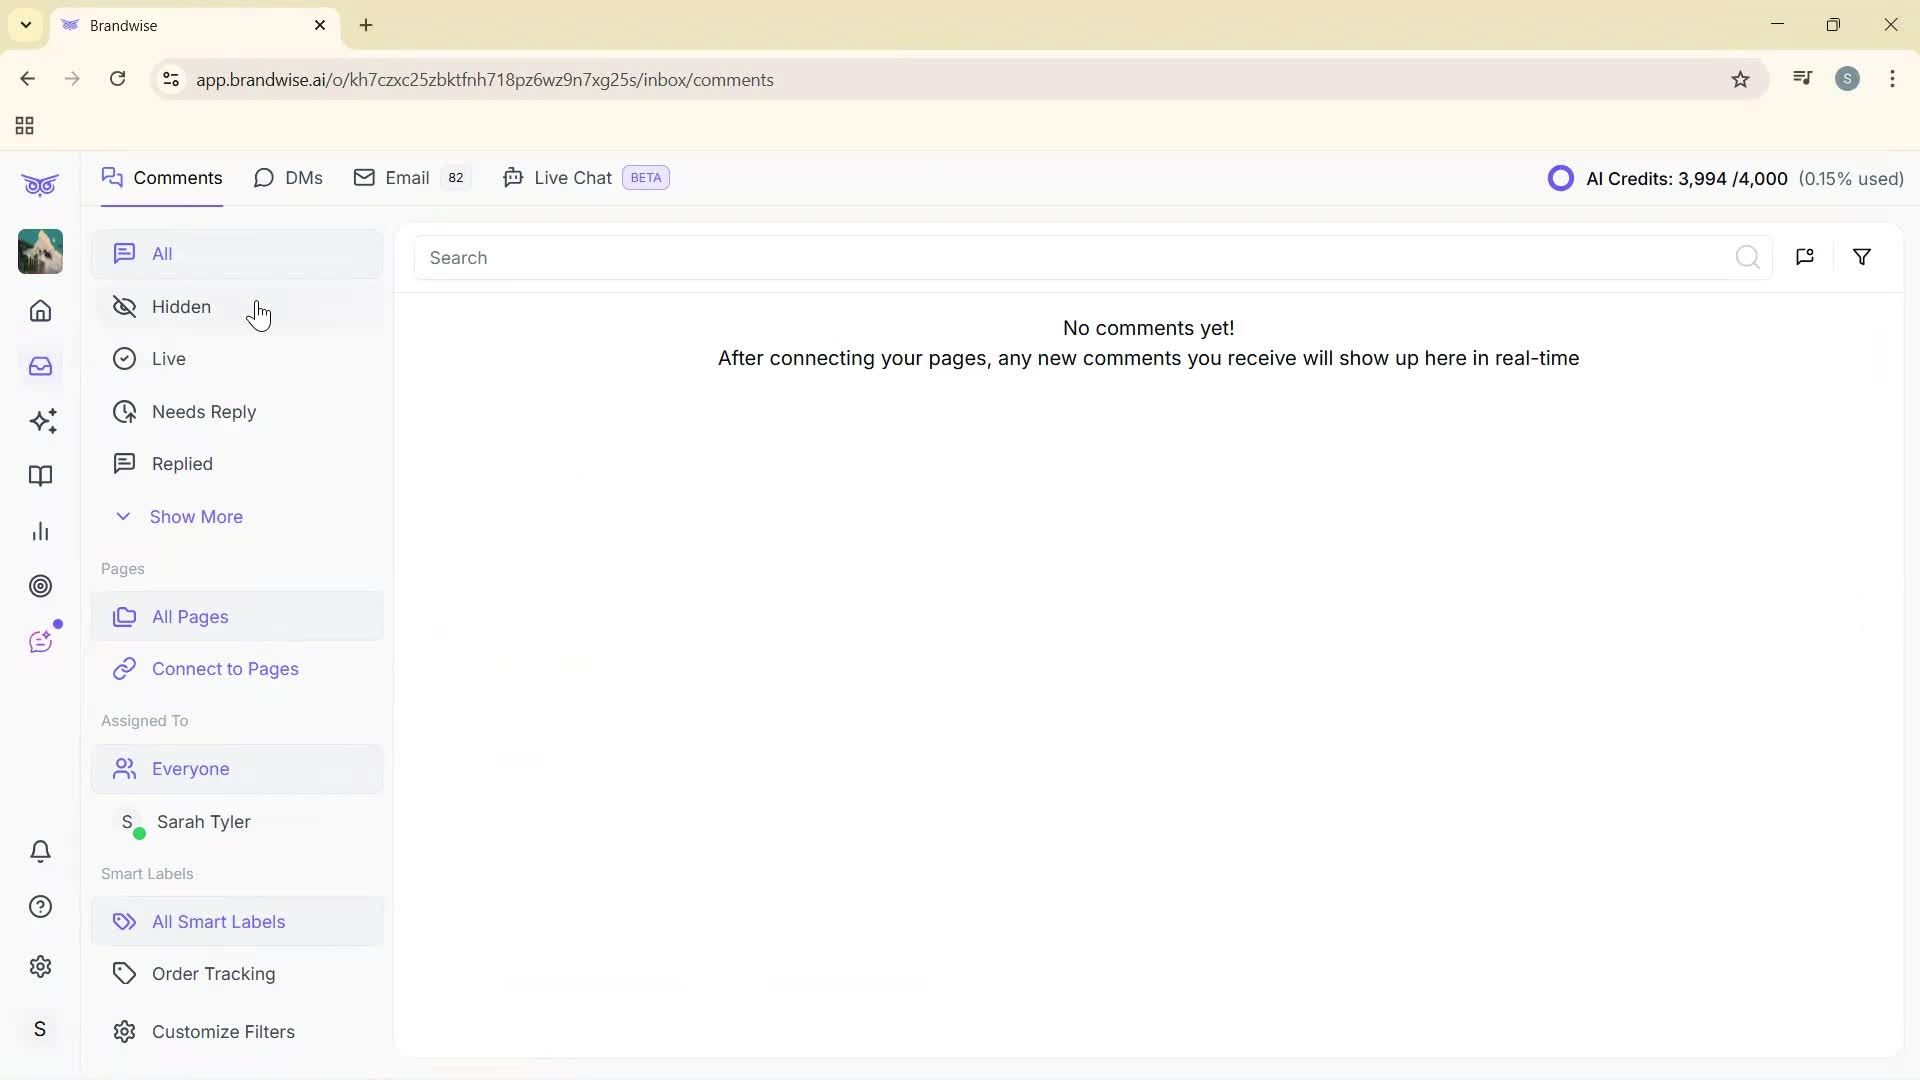1920x1080 pixels.
Task: Open the browser tab list dropdown
Action: click(25, 24)
